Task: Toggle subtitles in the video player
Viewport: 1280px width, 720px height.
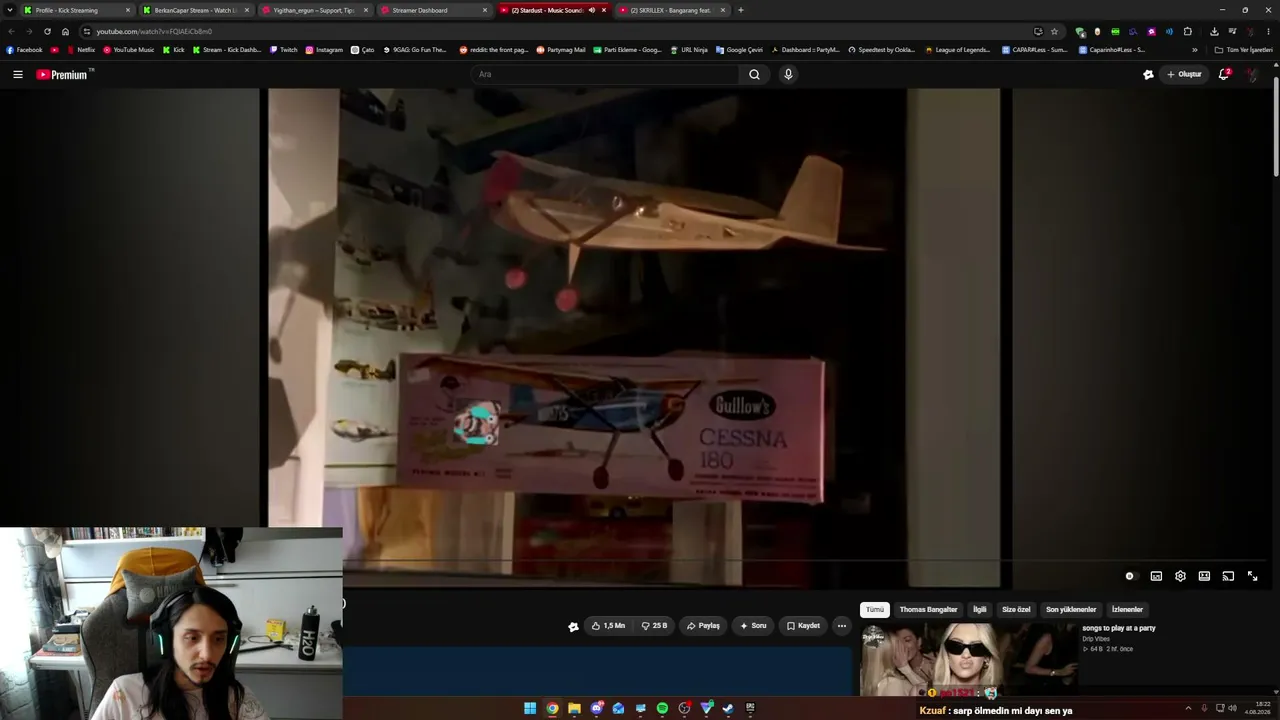Action: [1156, 576]
